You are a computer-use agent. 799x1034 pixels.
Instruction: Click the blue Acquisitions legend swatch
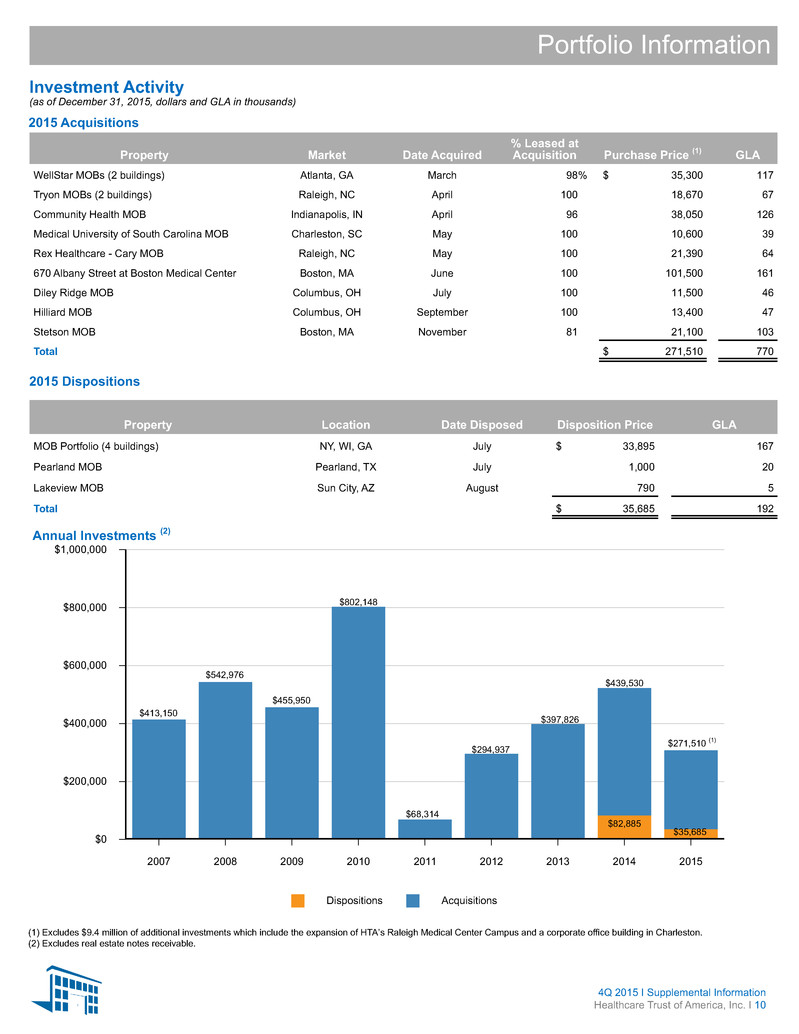[413, 901]
